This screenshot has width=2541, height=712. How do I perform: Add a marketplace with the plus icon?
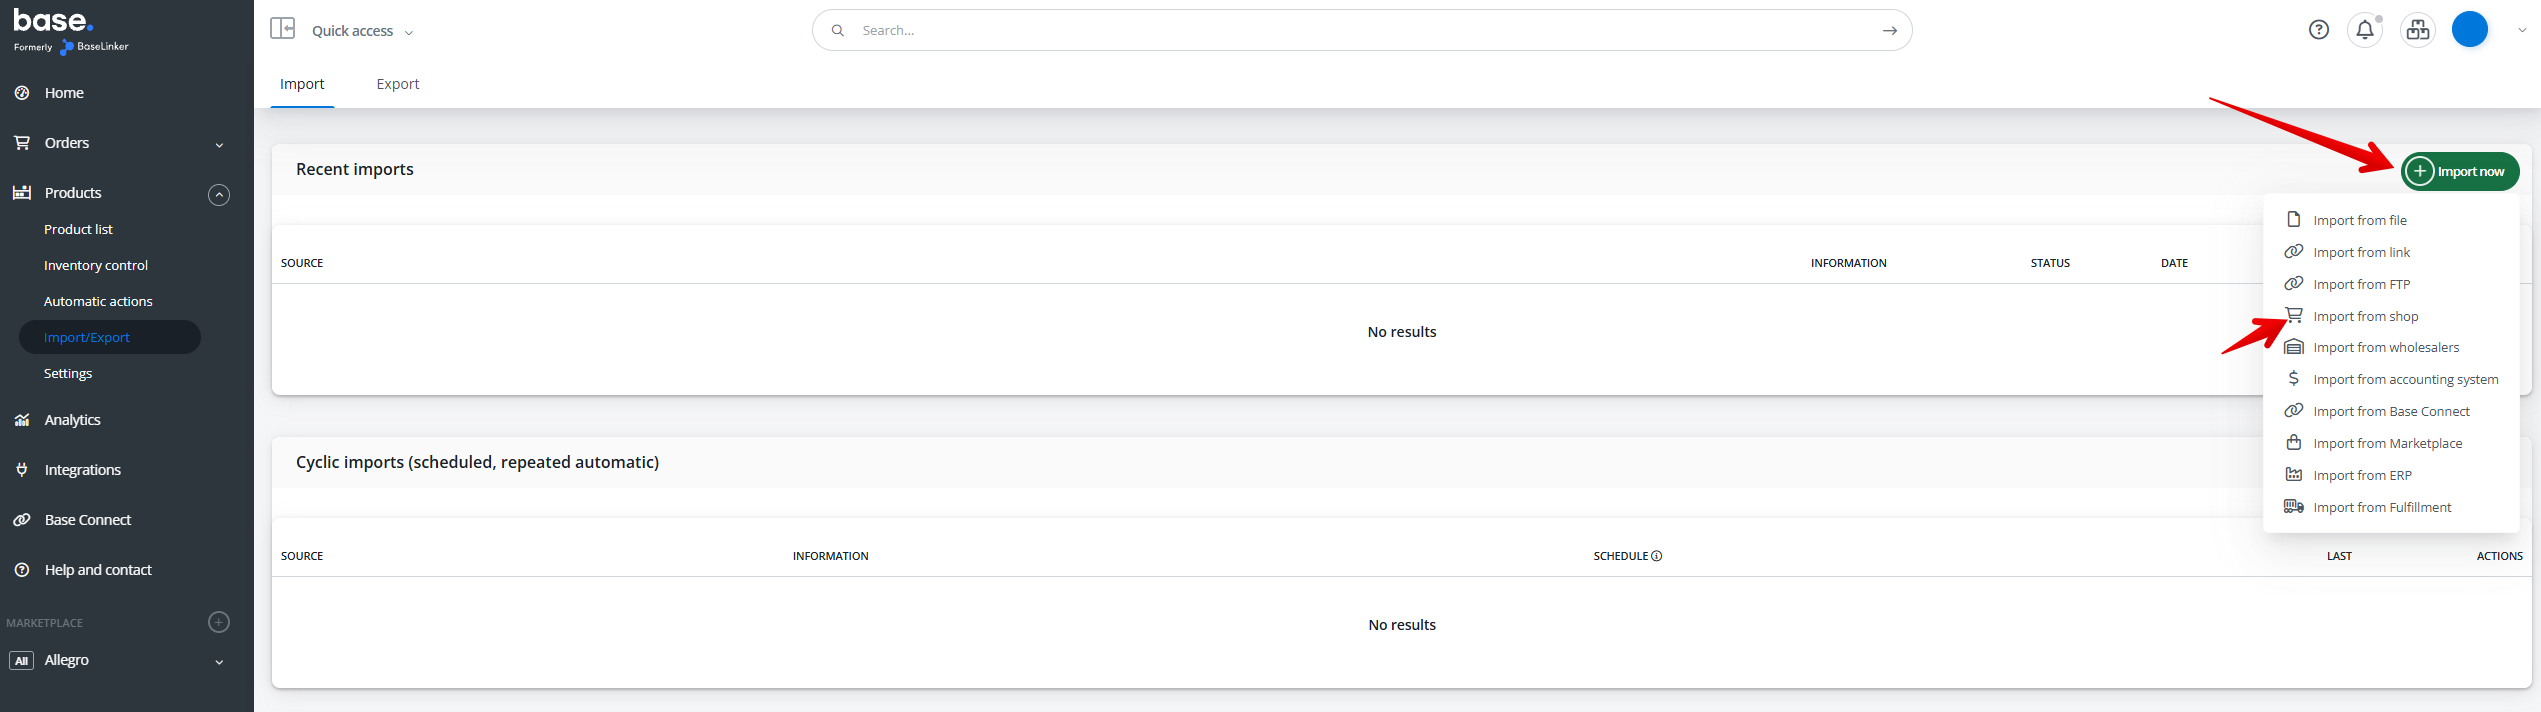coord(219,622)
